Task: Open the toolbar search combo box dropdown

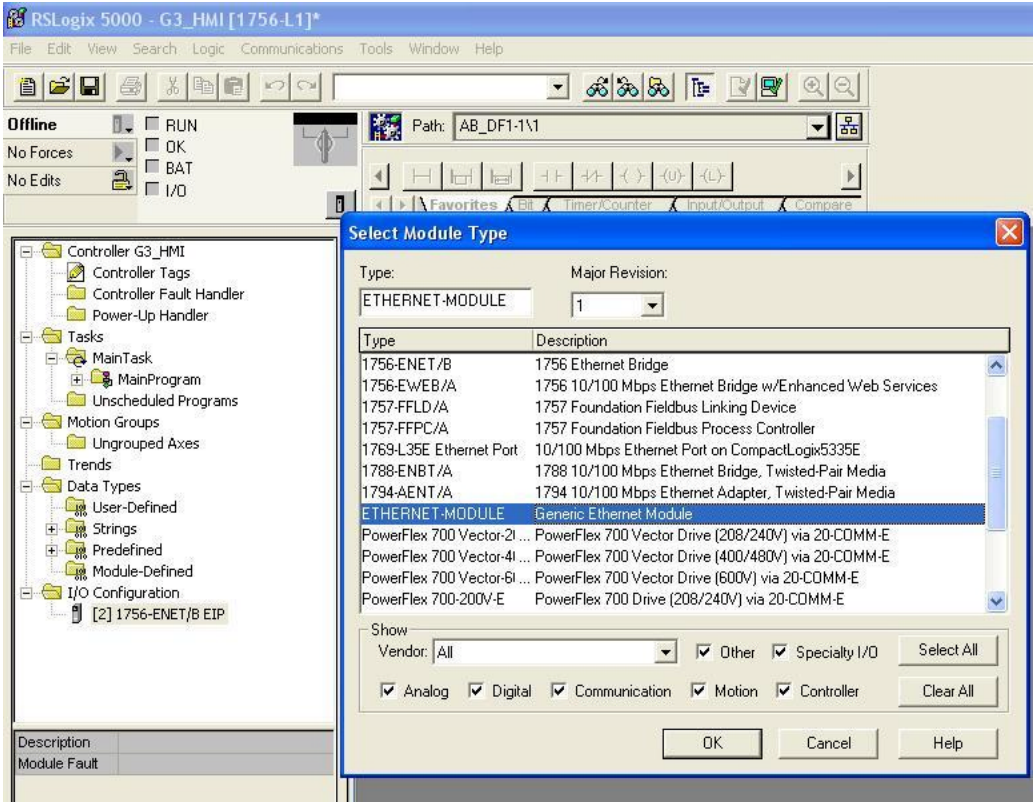Action: click(558, 87)
